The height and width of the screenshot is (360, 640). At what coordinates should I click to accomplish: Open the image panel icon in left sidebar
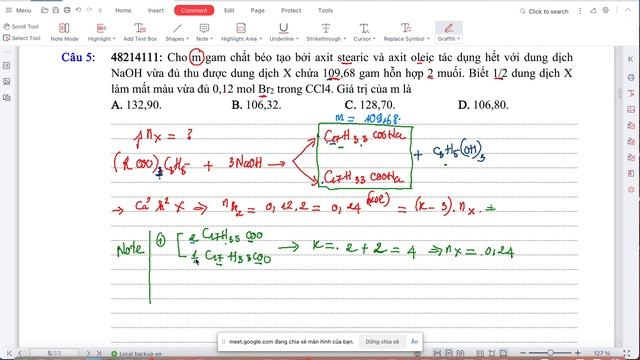7,82
